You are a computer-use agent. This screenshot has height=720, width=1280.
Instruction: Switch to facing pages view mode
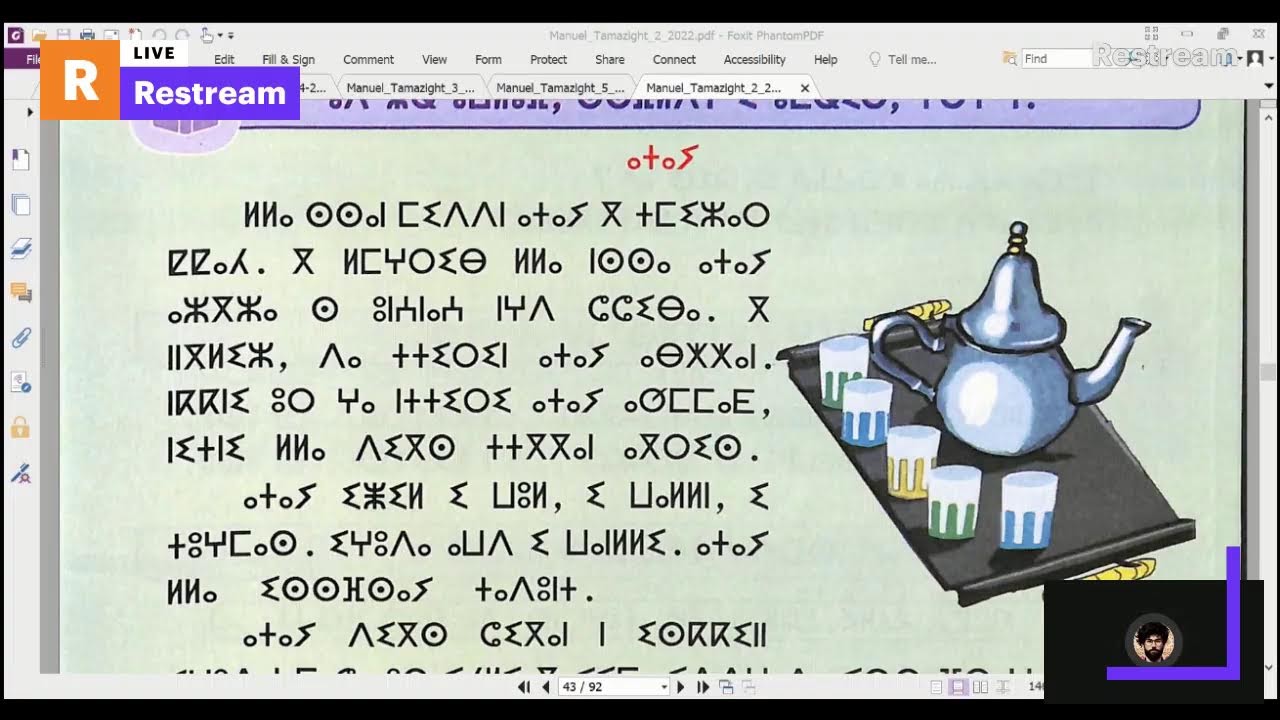click(x=981, y=687)
